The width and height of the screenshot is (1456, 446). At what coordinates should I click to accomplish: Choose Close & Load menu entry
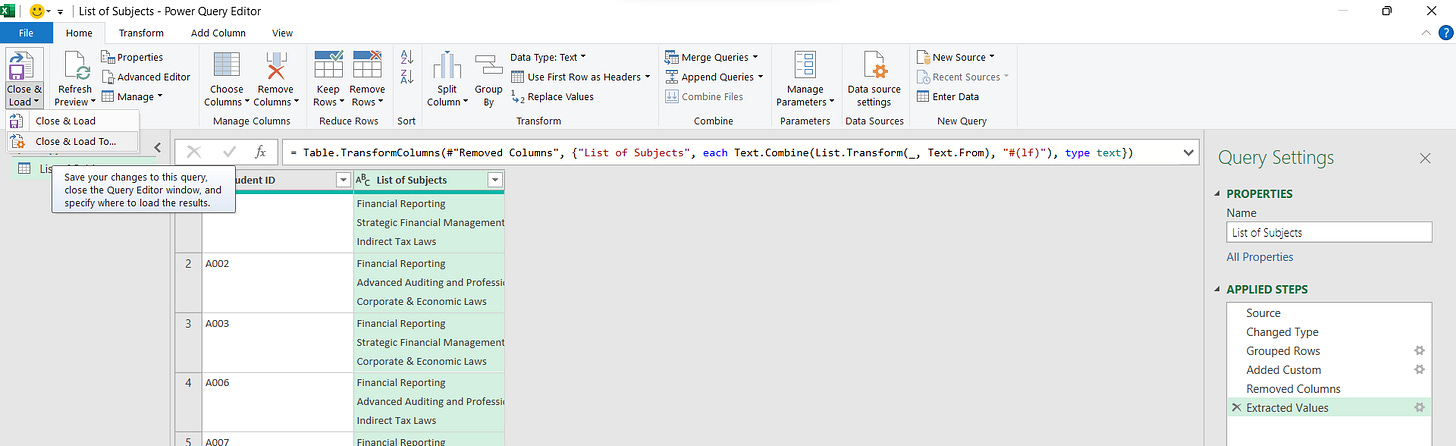(72, 121)
